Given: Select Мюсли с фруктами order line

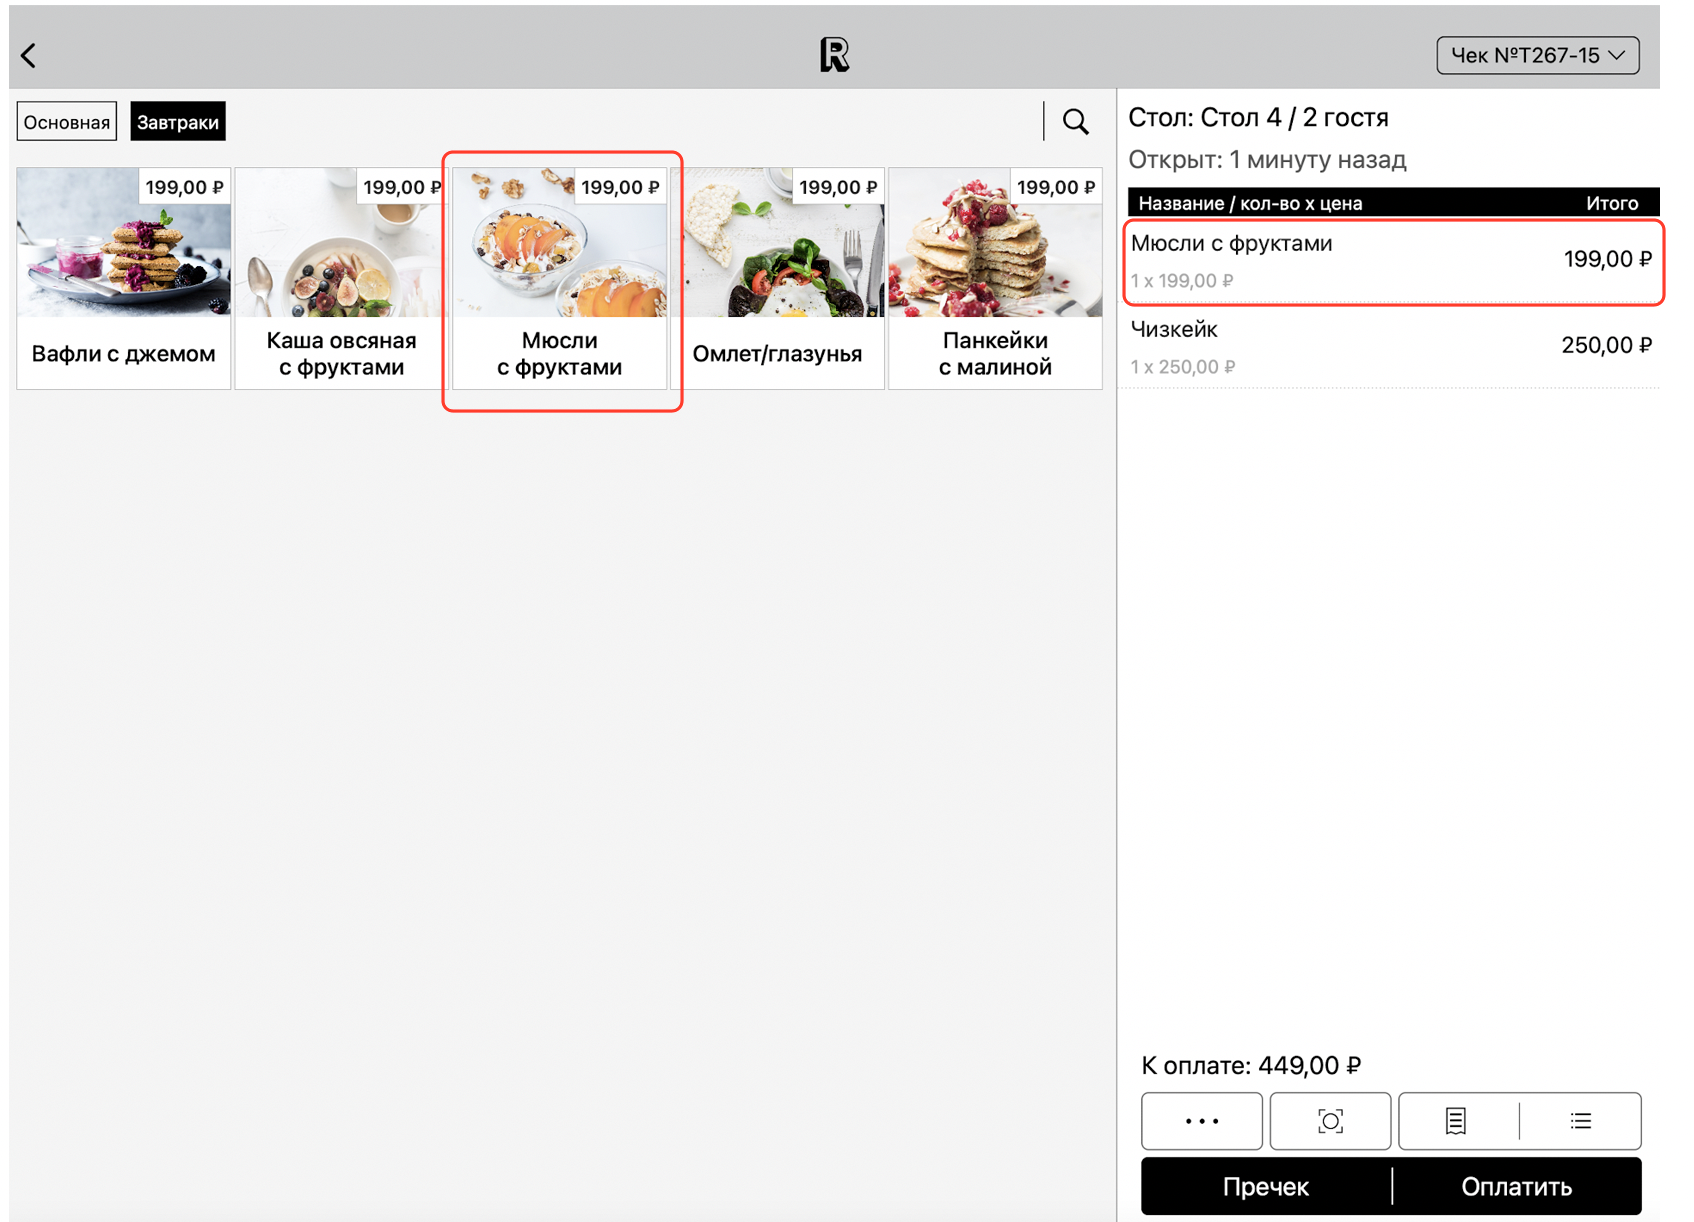Looking at the screenshot, I should pos(1390,261).
